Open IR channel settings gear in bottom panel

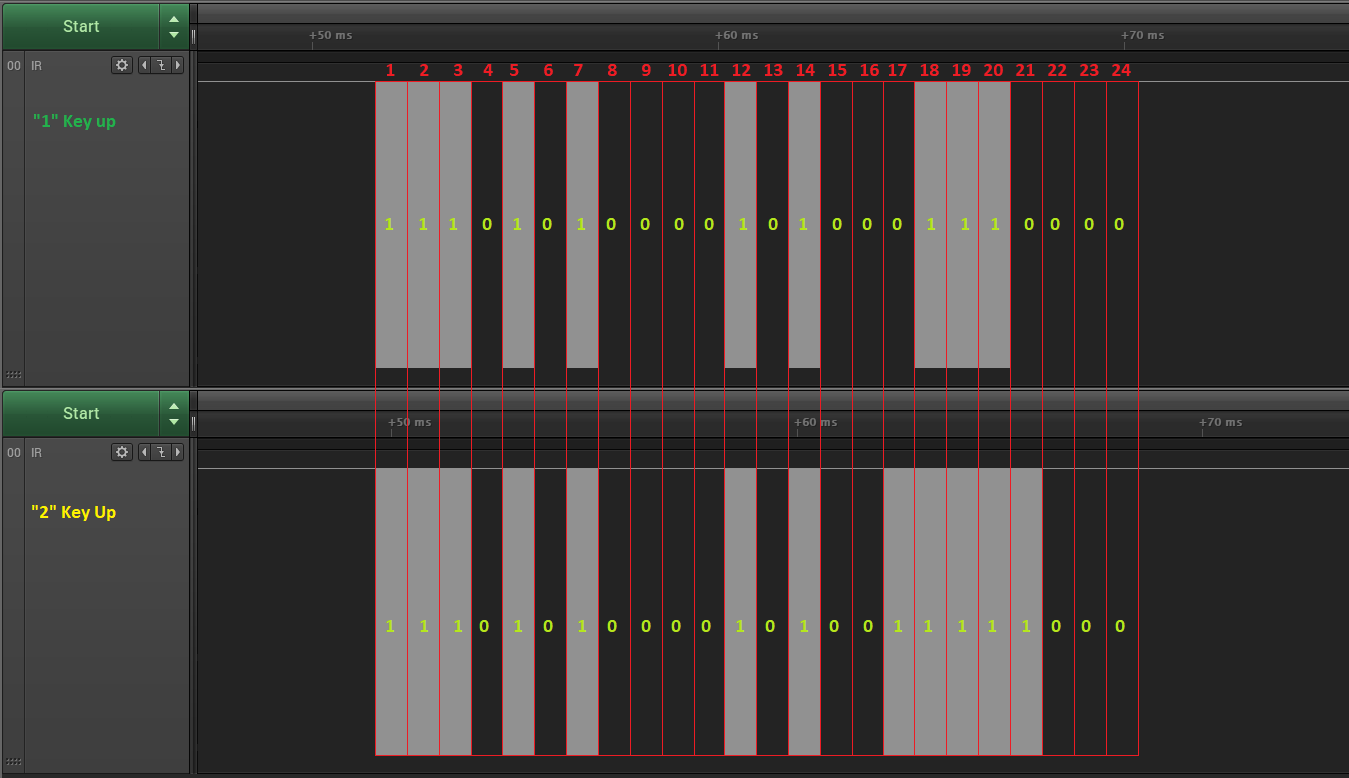click(x=122, y=452)
